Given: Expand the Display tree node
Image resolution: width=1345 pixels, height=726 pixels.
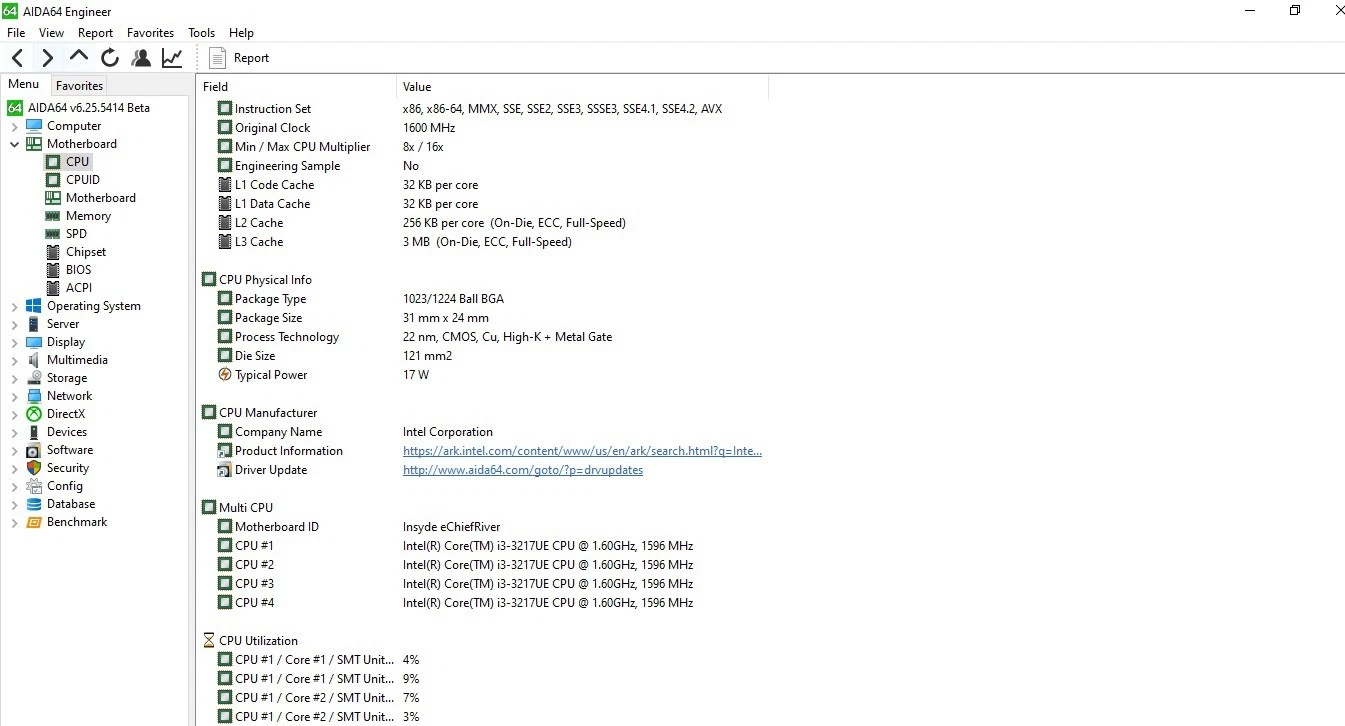Looking at the screenshot, I should (x=14, y=342).
